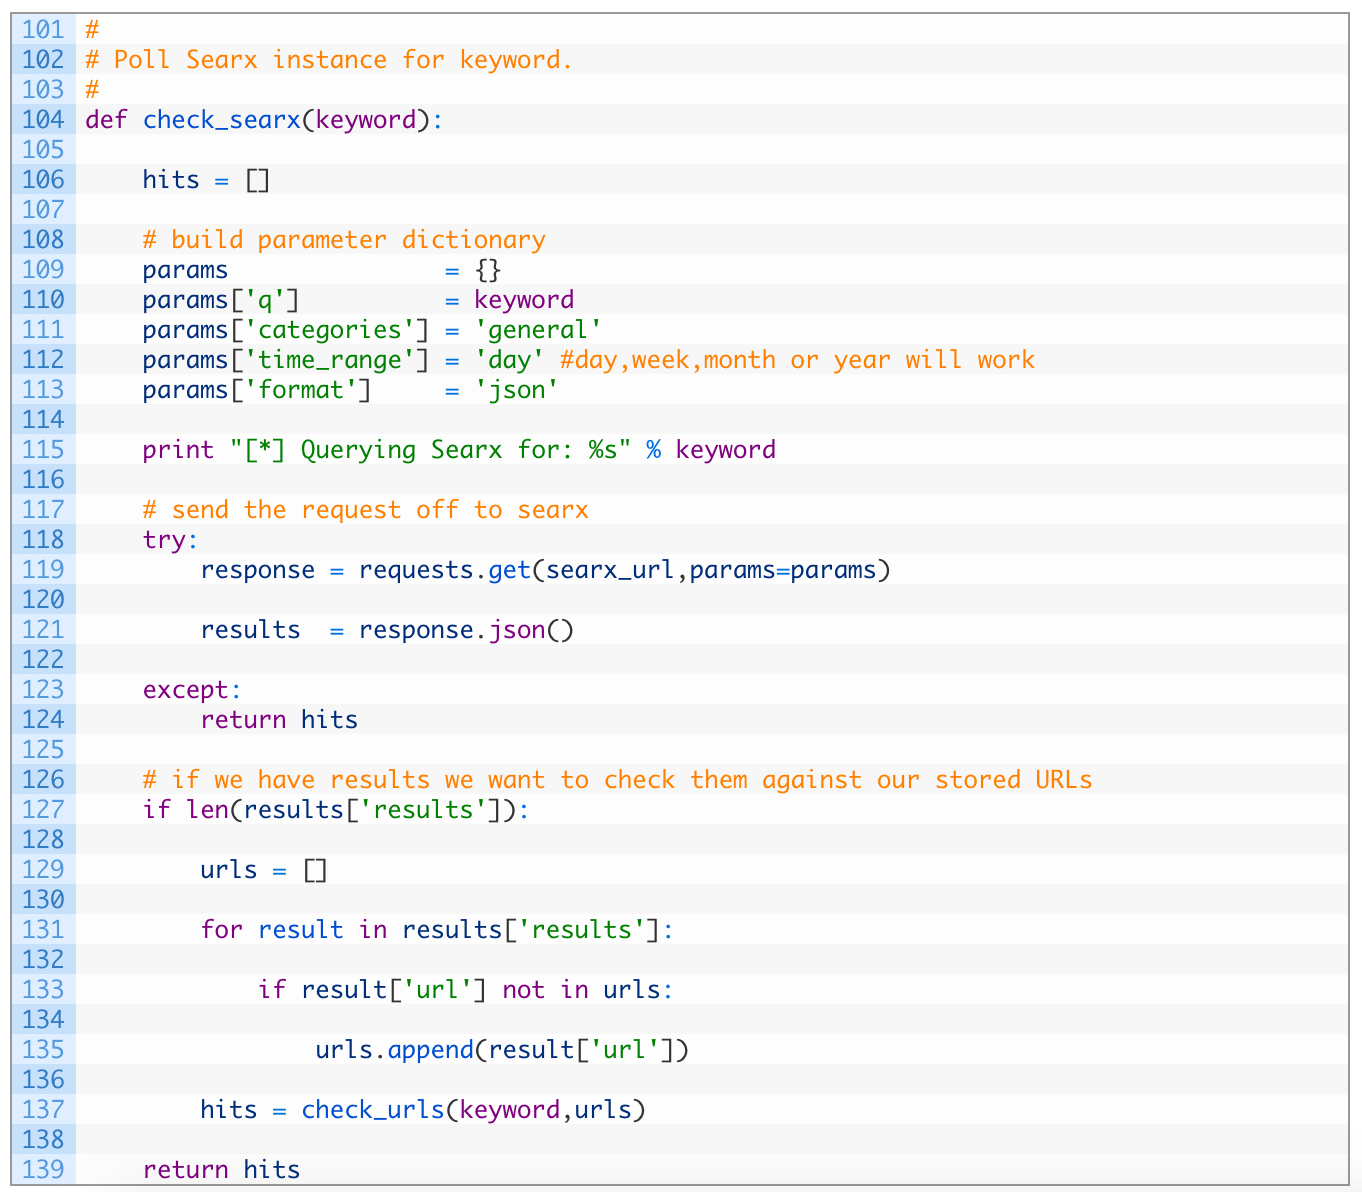Click line number 132 in the gutter
1362x1192 pixels.
[43, 960]
